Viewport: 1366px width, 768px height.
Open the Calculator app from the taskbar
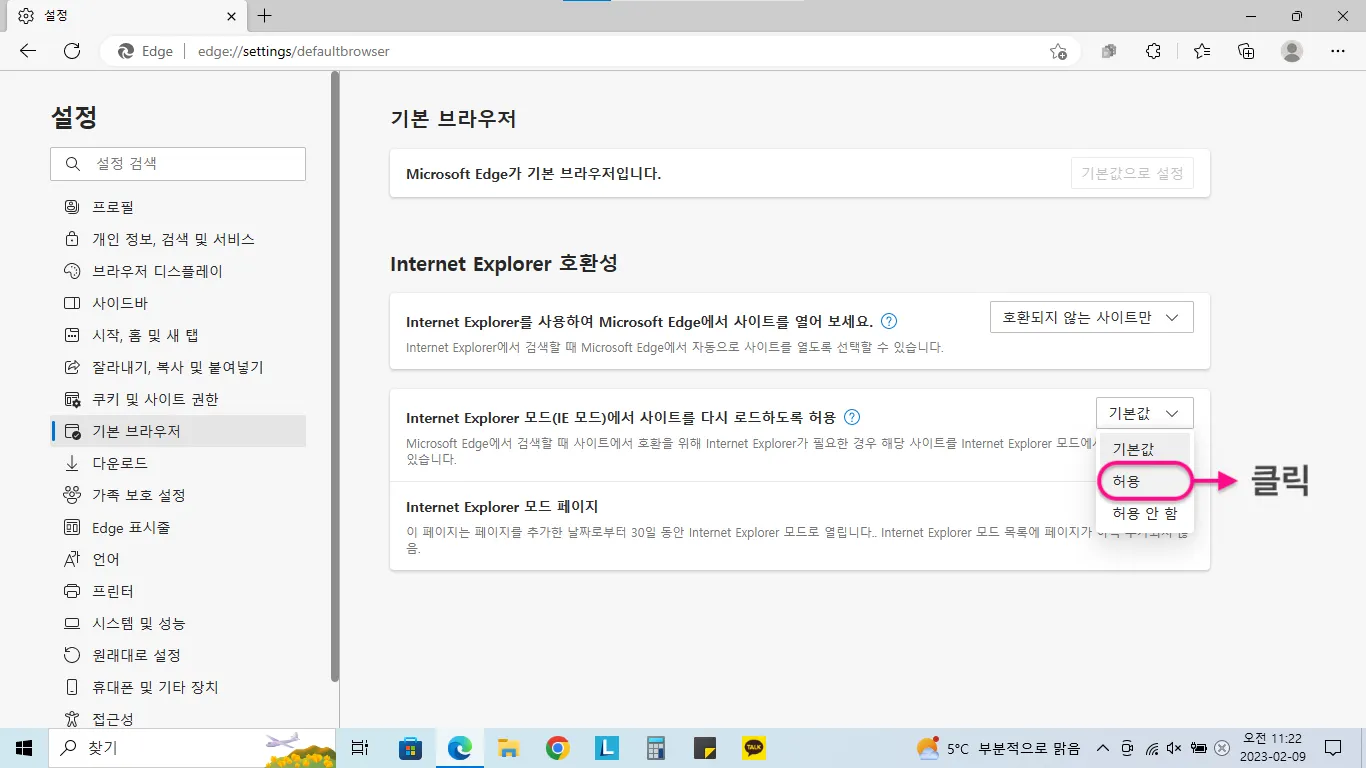click(x=656, y=748)
